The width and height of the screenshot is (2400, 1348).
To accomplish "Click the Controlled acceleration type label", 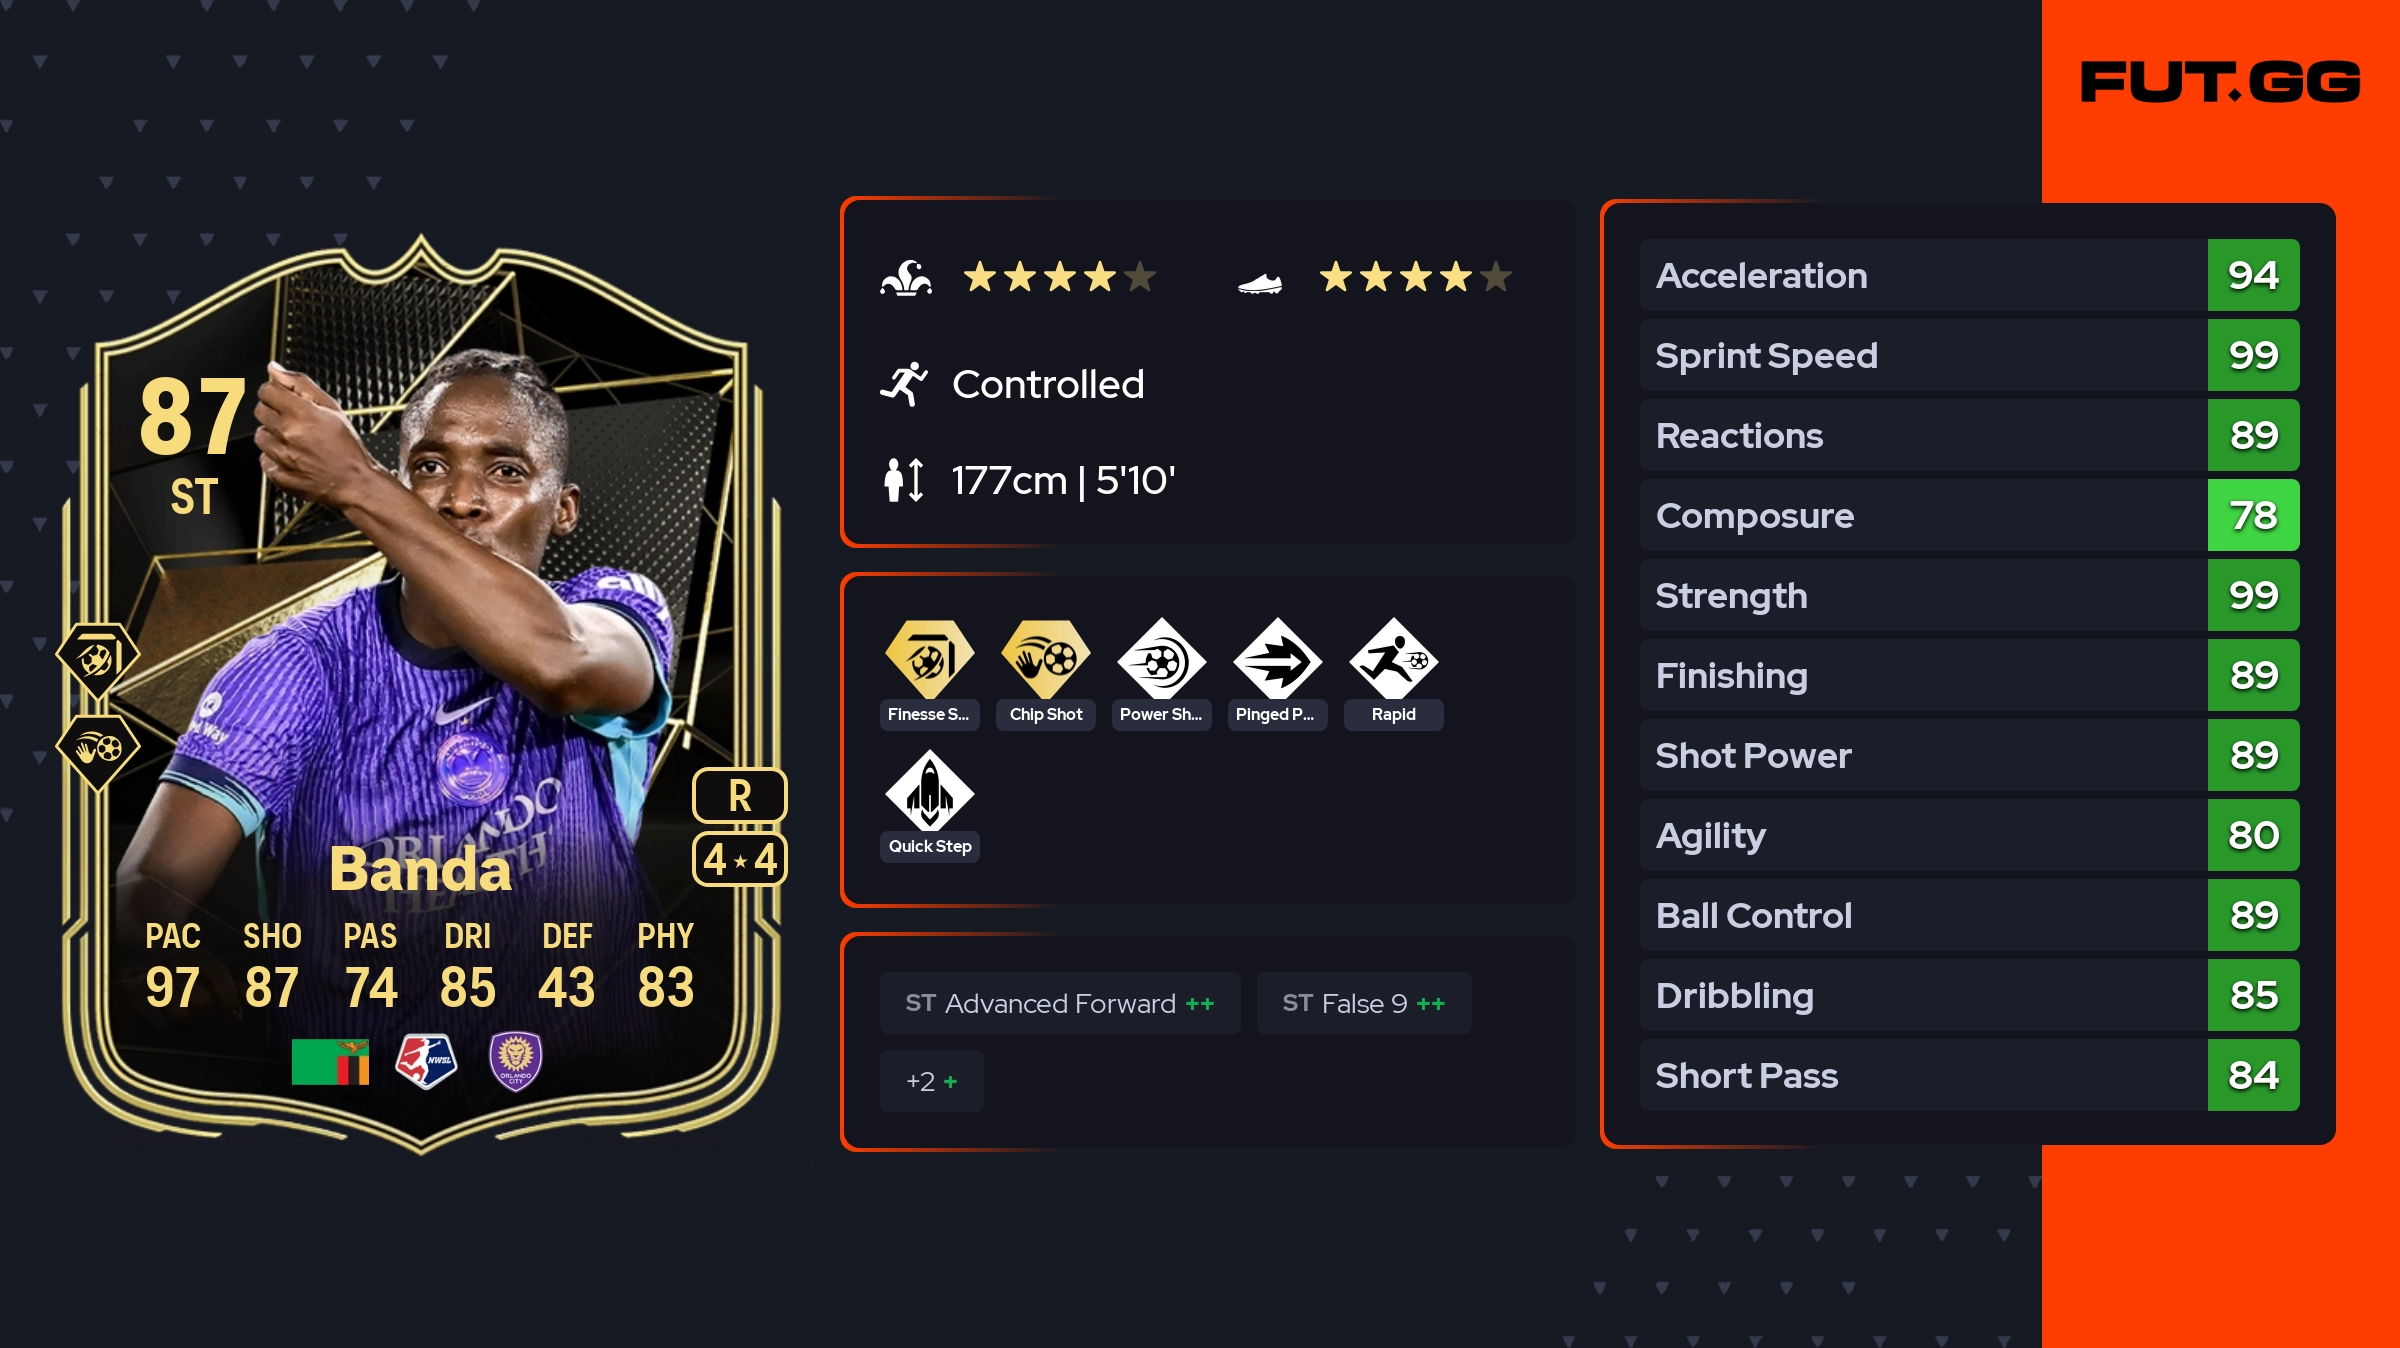I will [x=1048, y=384].
